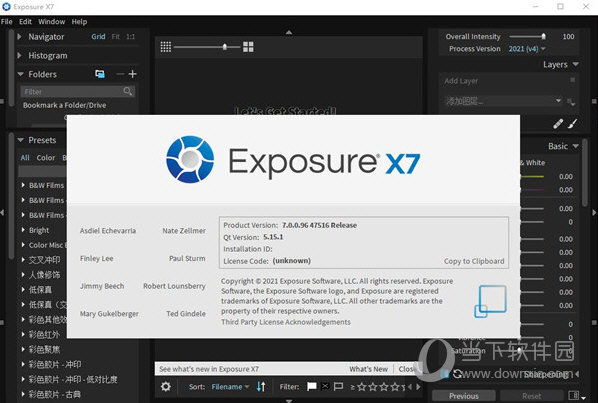
Task: Click Exposure X7 logo in About dialog
Action: click(293, 159)
